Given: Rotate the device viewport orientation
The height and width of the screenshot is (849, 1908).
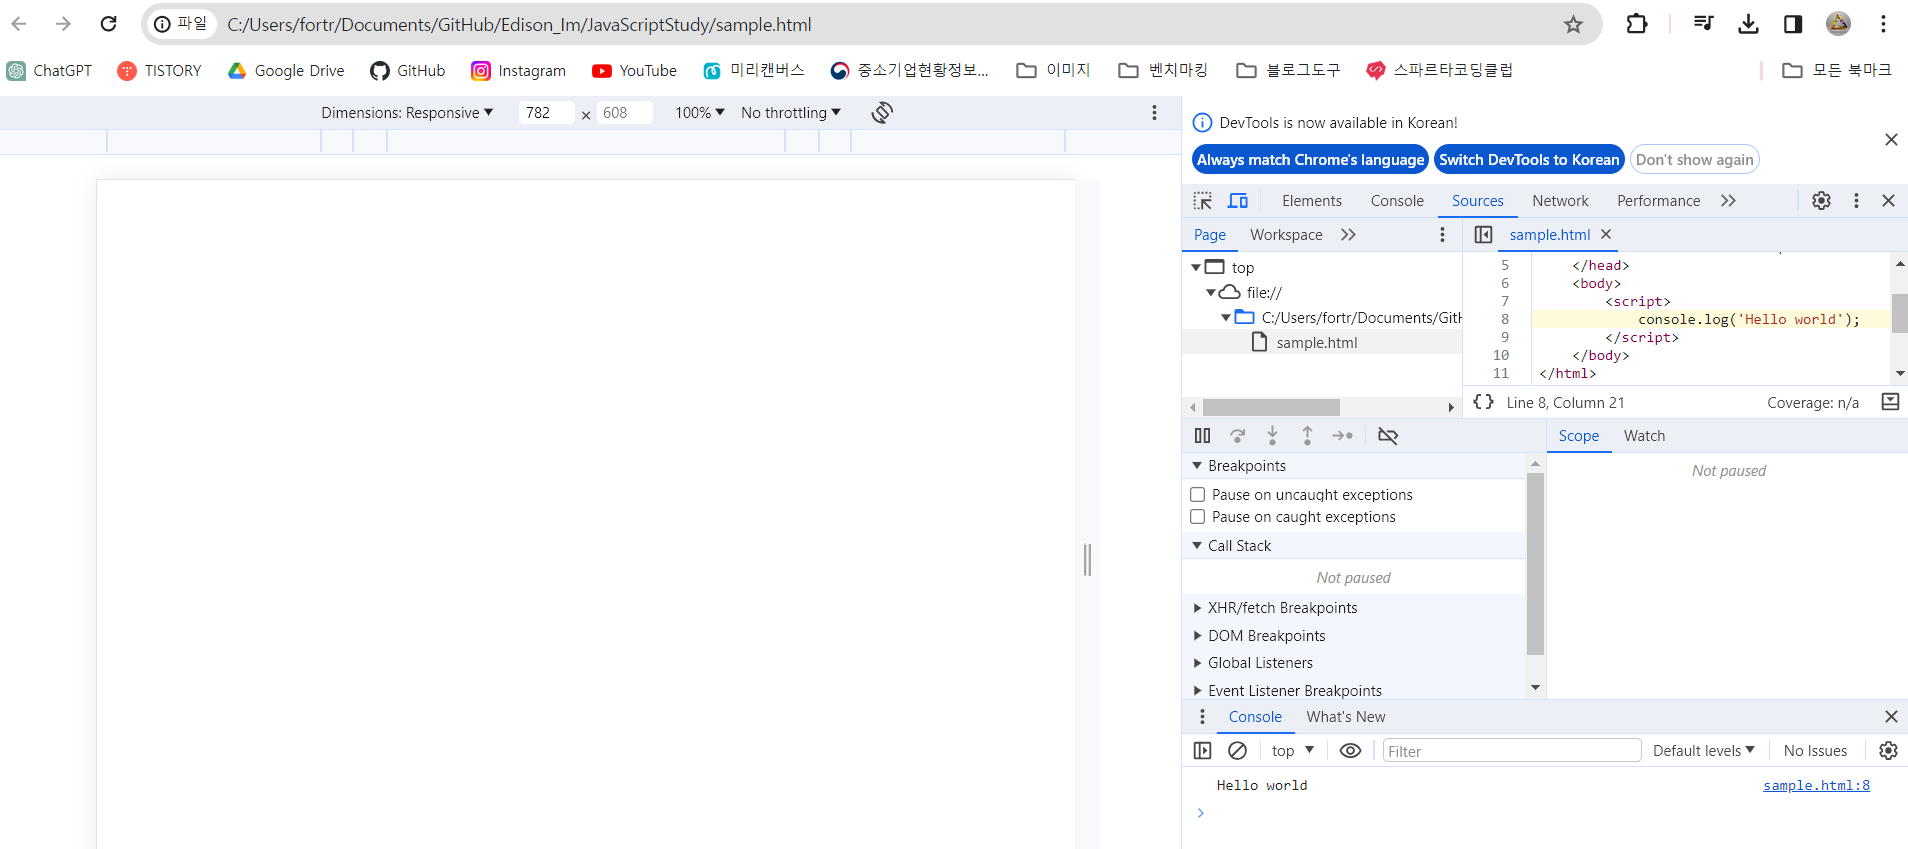Looking at the screenshot, I should click(x=881, y=112).
